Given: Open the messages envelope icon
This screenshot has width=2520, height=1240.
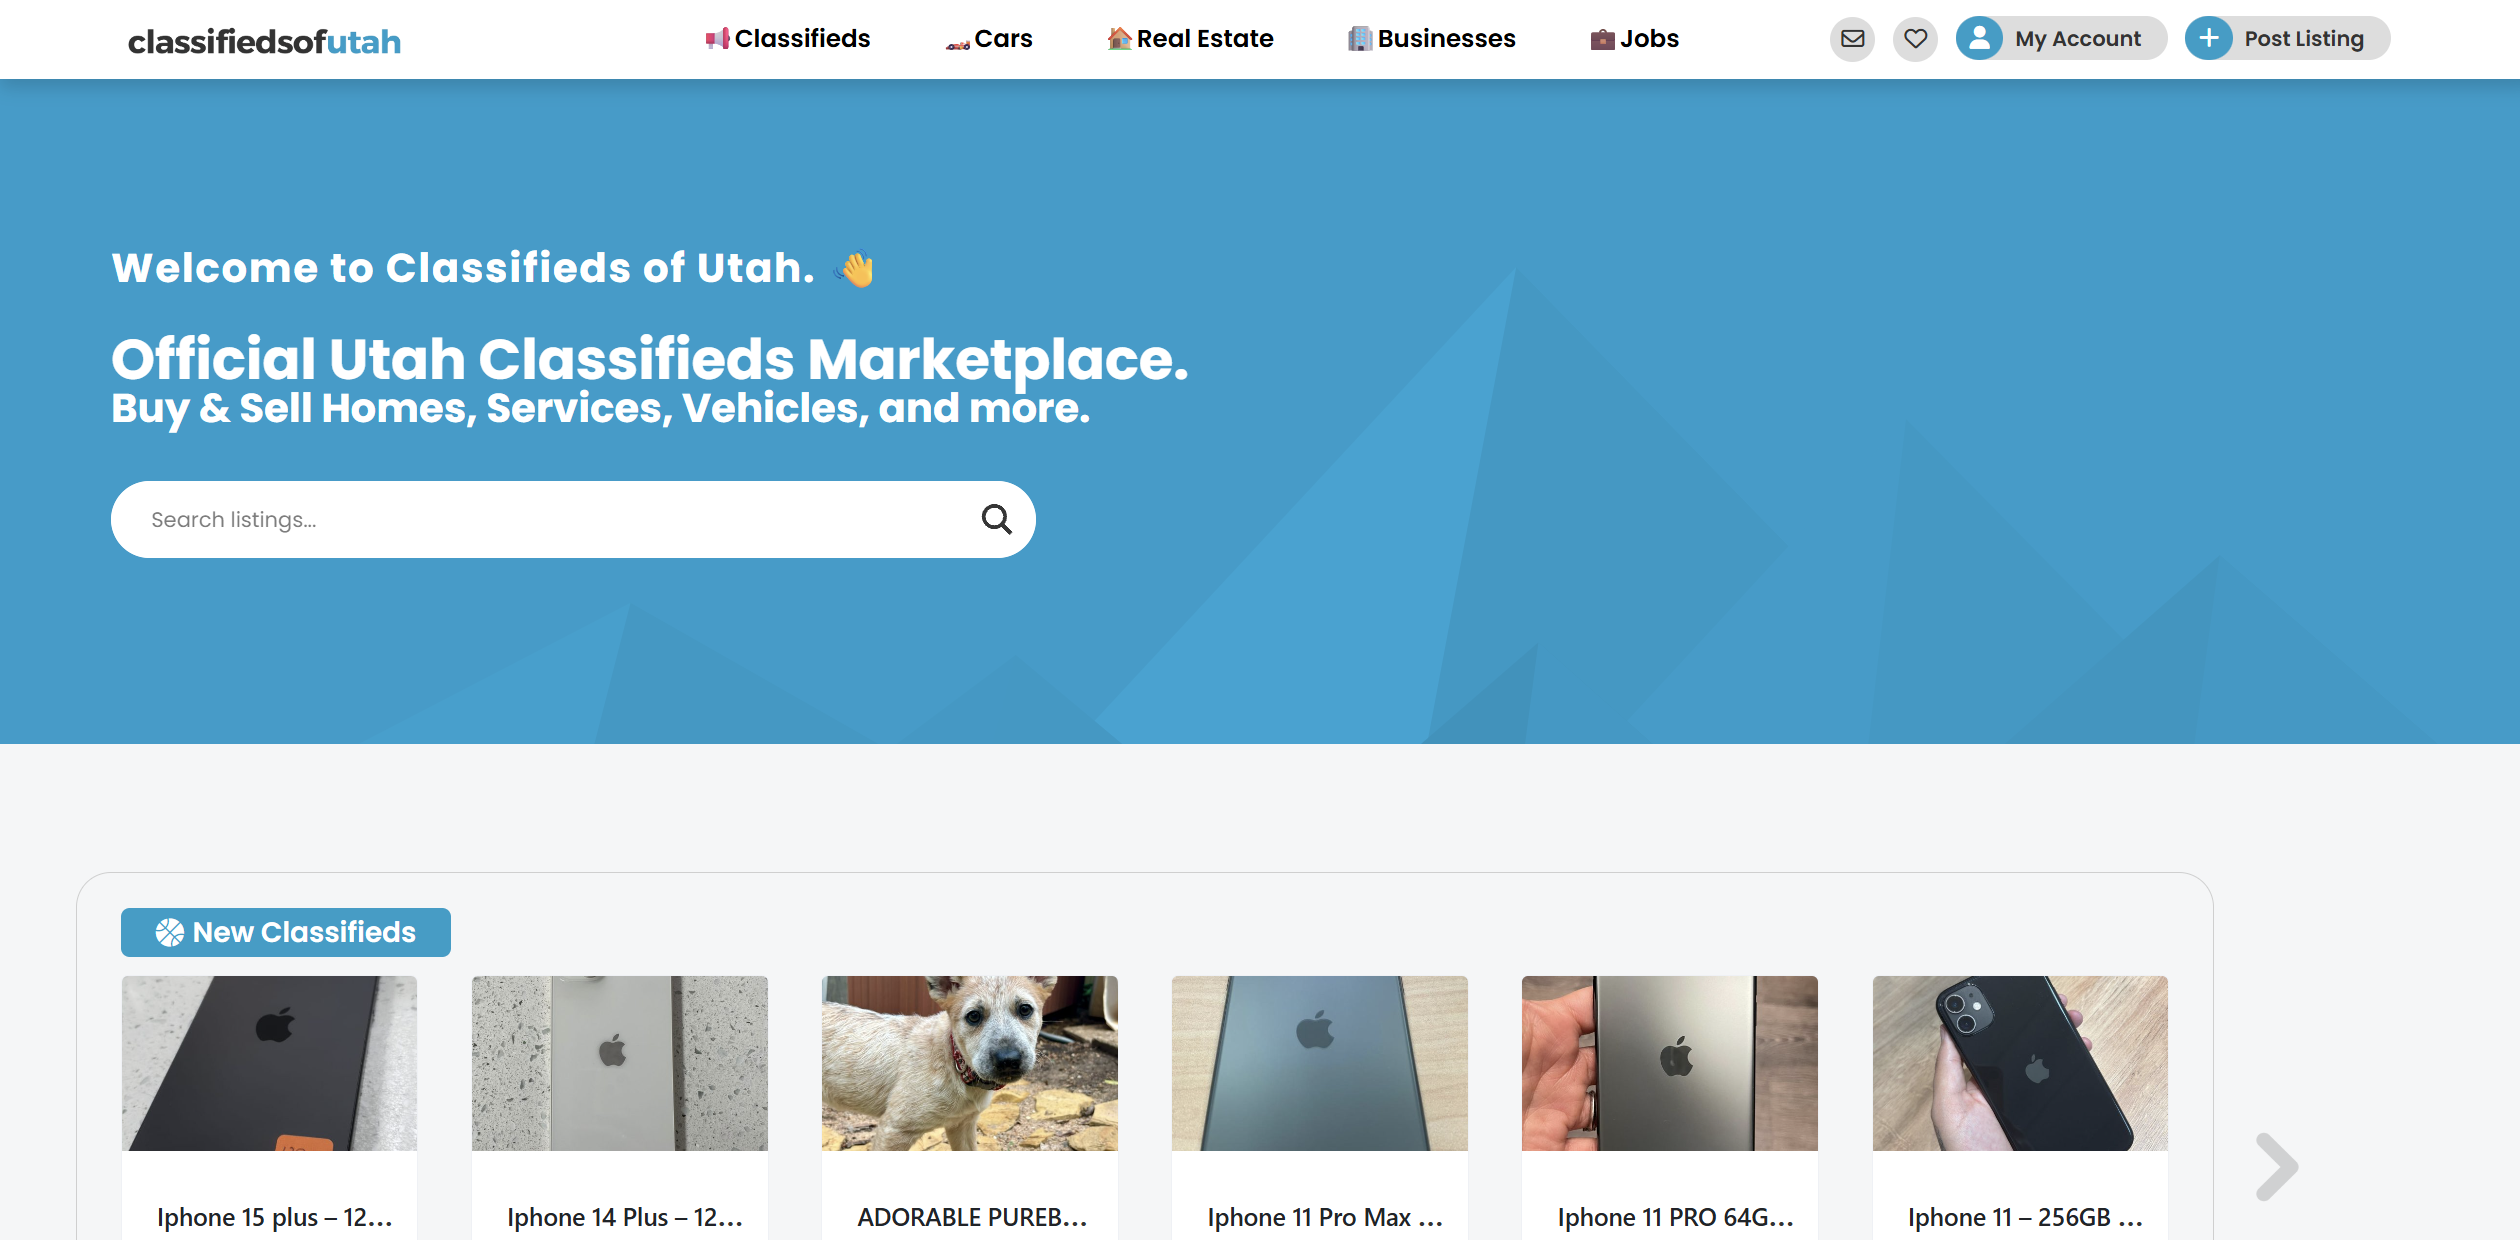Looking at the screenshot, I should (x=1852, y=39).
